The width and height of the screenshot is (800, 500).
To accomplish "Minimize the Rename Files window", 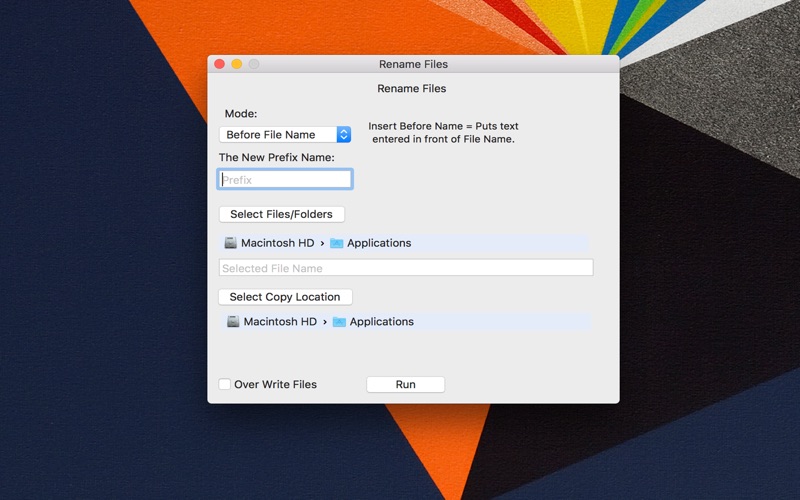I will [237, 64].
